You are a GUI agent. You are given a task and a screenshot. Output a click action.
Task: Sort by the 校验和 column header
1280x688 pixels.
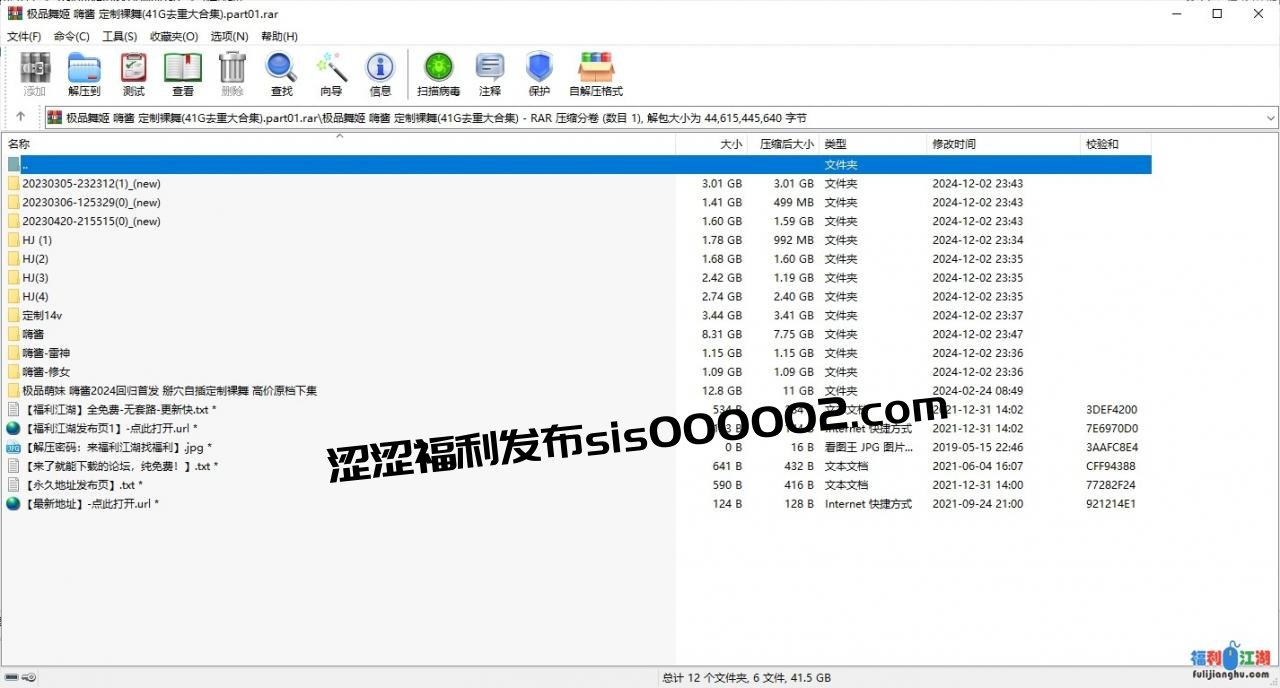pyautogui.click(x=1116, y=144)
